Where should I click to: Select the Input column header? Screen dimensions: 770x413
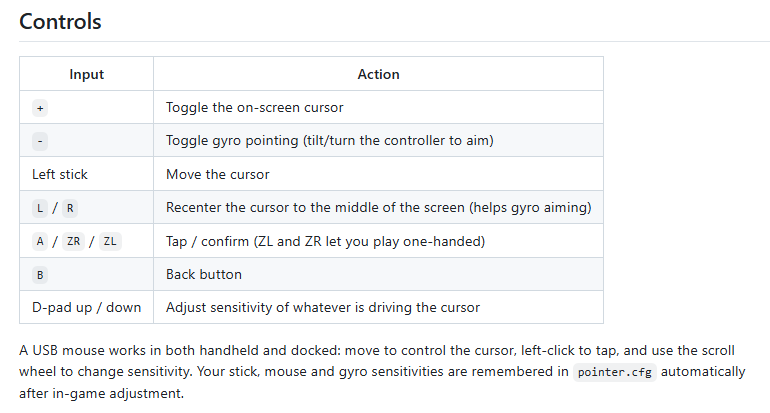[x=86, y=74]
